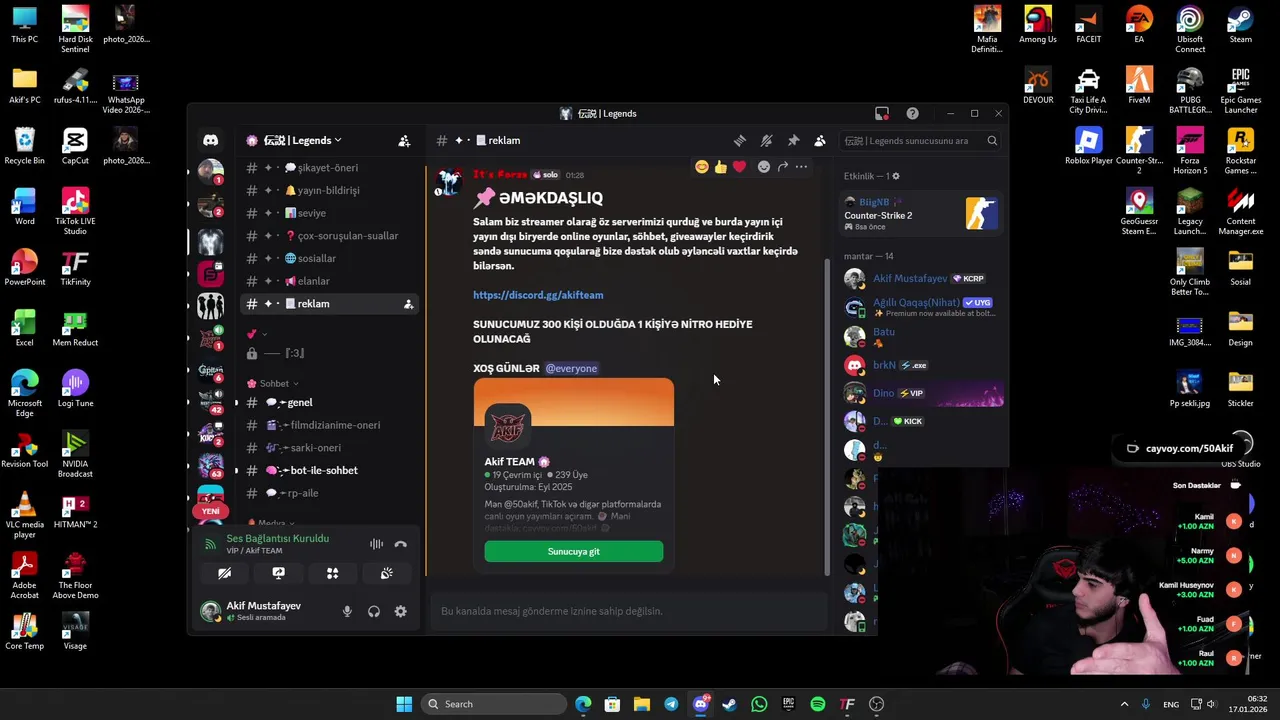Open yayın-bildirişi channel
1280x720 pixels.
(328, 190)
